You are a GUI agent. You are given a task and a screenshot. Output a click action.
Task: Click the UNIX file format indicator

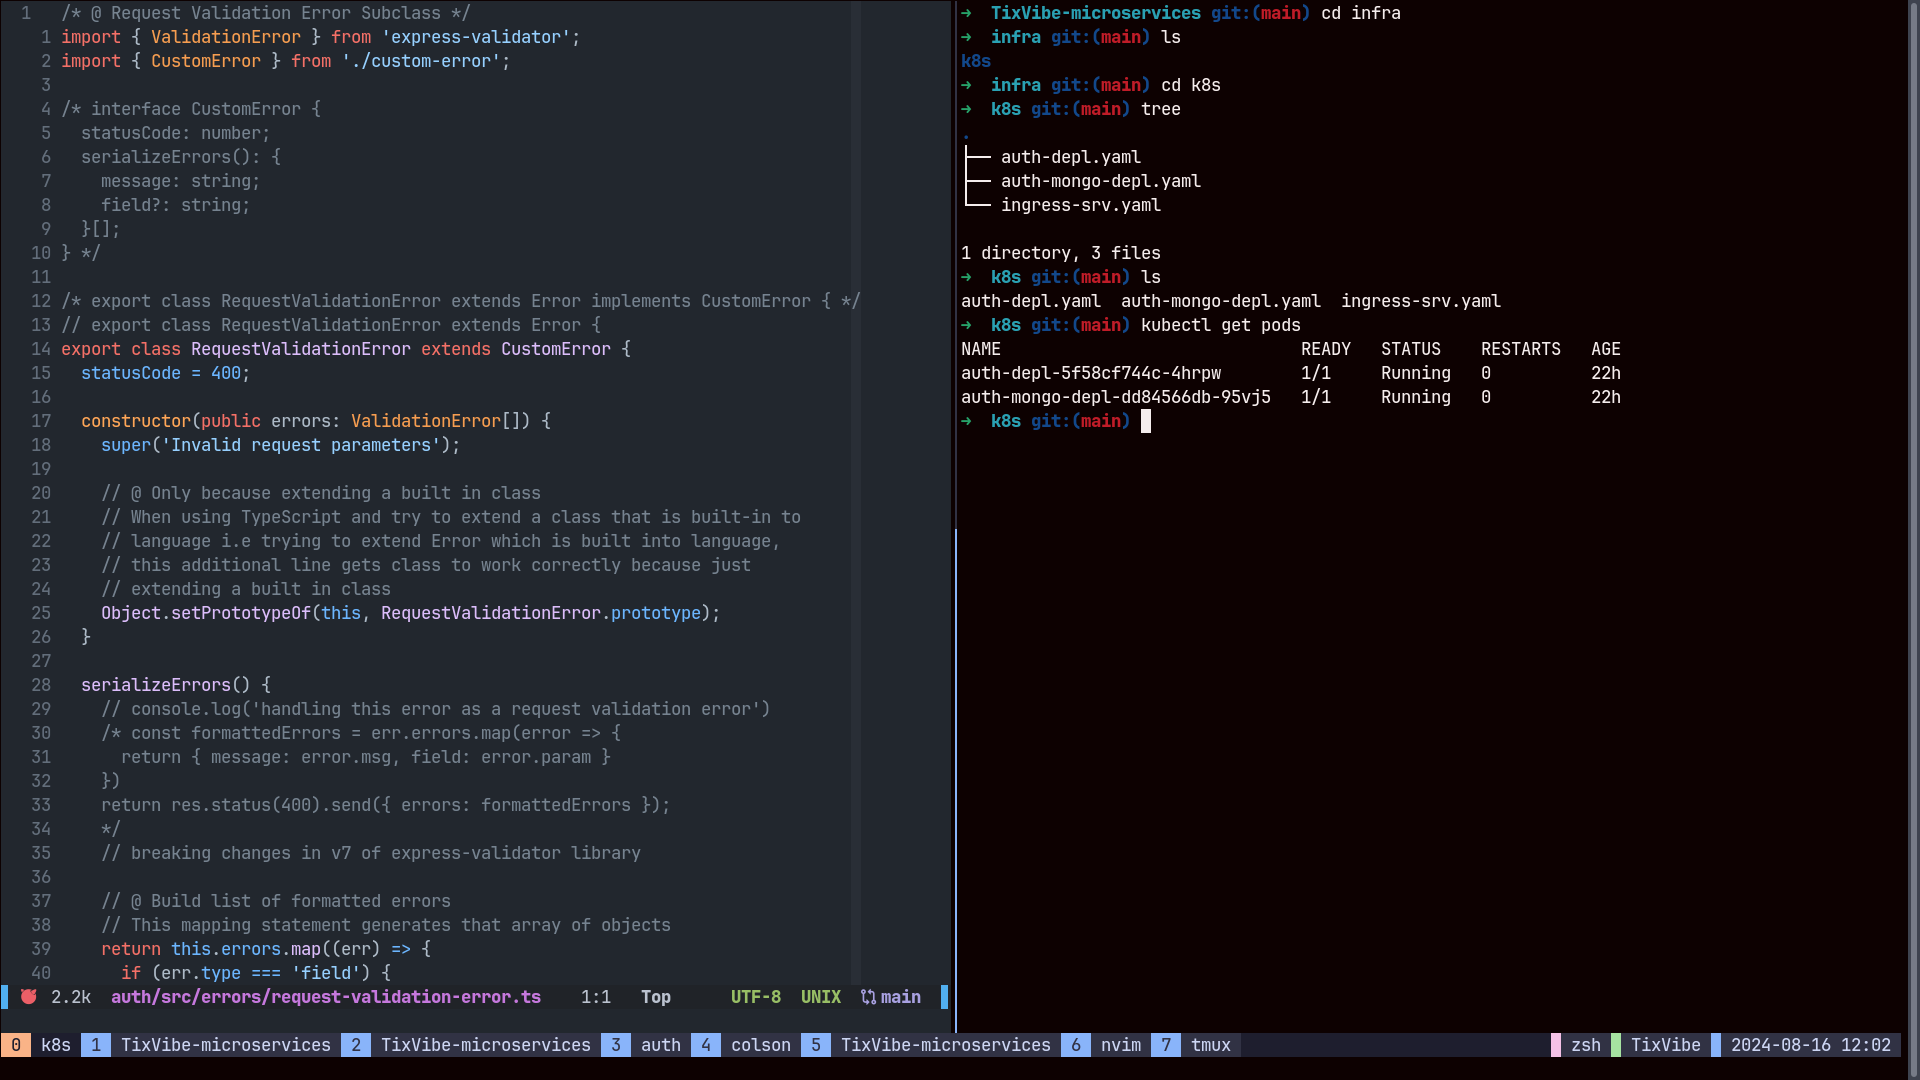point(821,997)
